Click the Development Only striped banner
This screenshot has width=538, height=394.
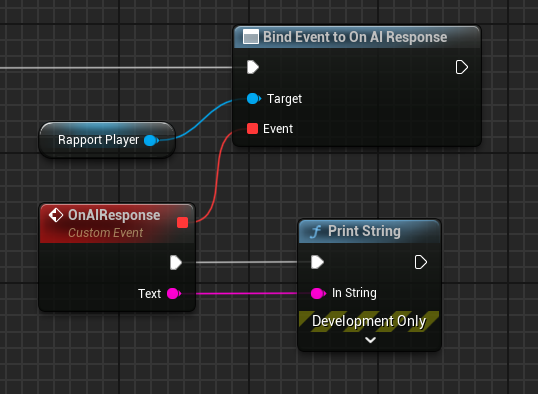(x=369, y=321)
